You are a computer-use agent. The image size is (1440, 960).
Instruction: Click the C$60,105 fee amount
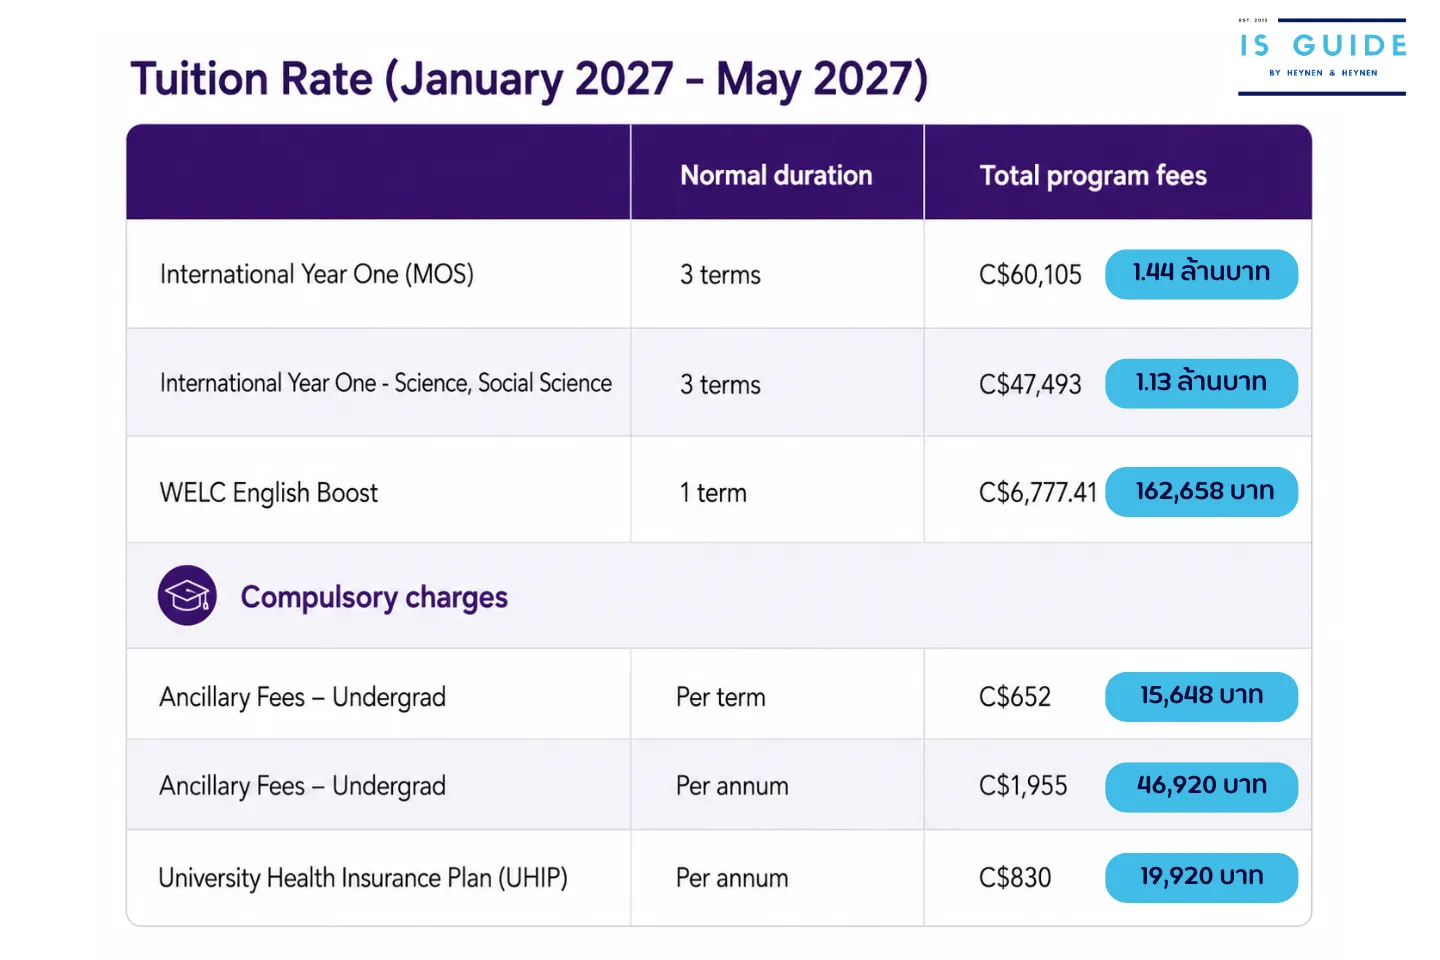[x=1030, y=275]
